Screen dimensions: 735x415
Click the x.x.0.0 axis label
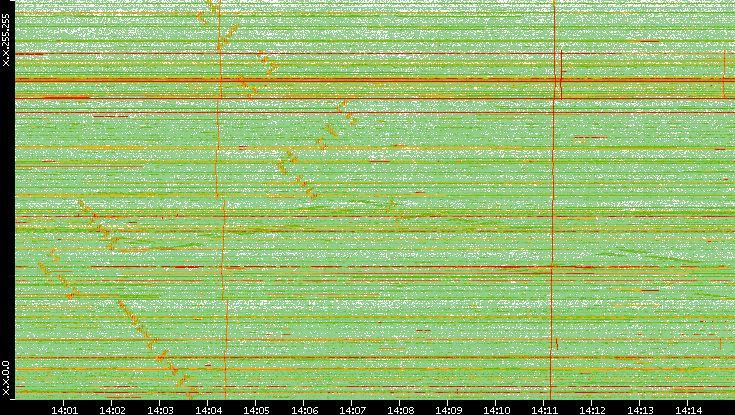6,378
